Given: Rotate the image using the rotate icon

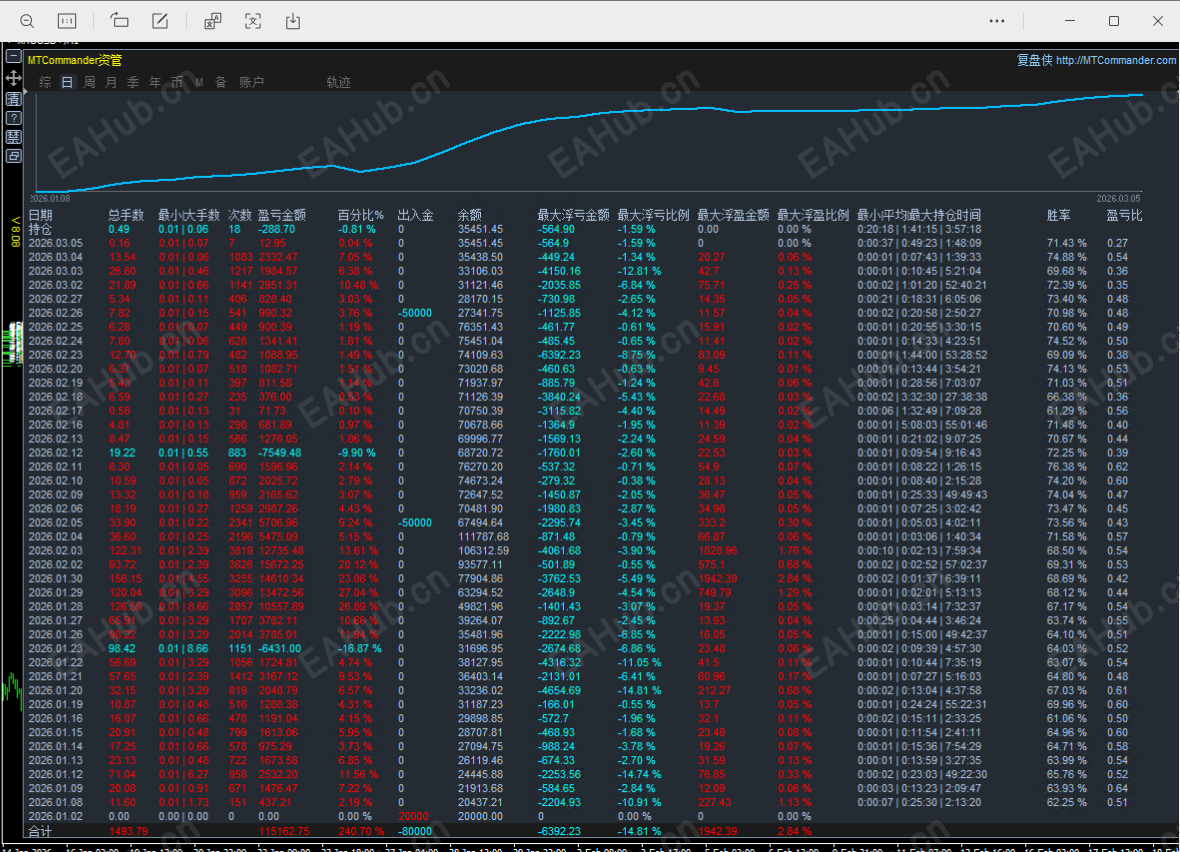Looking at the screenshot, I should coord(120,21).
